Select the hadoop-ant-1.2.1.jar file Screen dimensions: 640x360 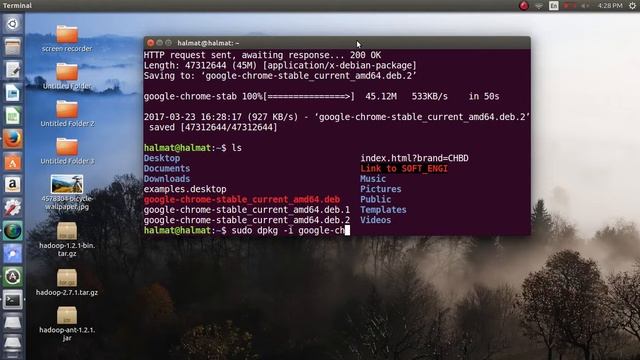(x=67, y=324)
